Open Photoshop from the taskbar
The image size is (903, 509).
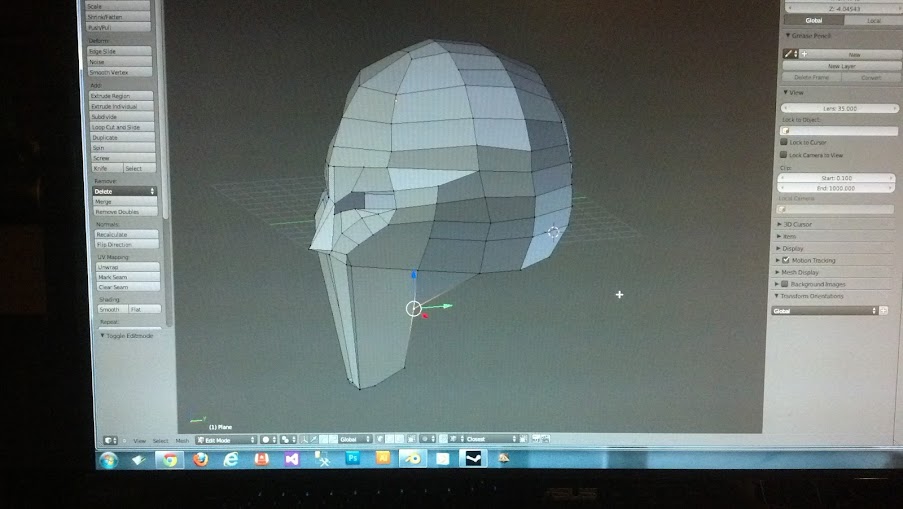352,458
